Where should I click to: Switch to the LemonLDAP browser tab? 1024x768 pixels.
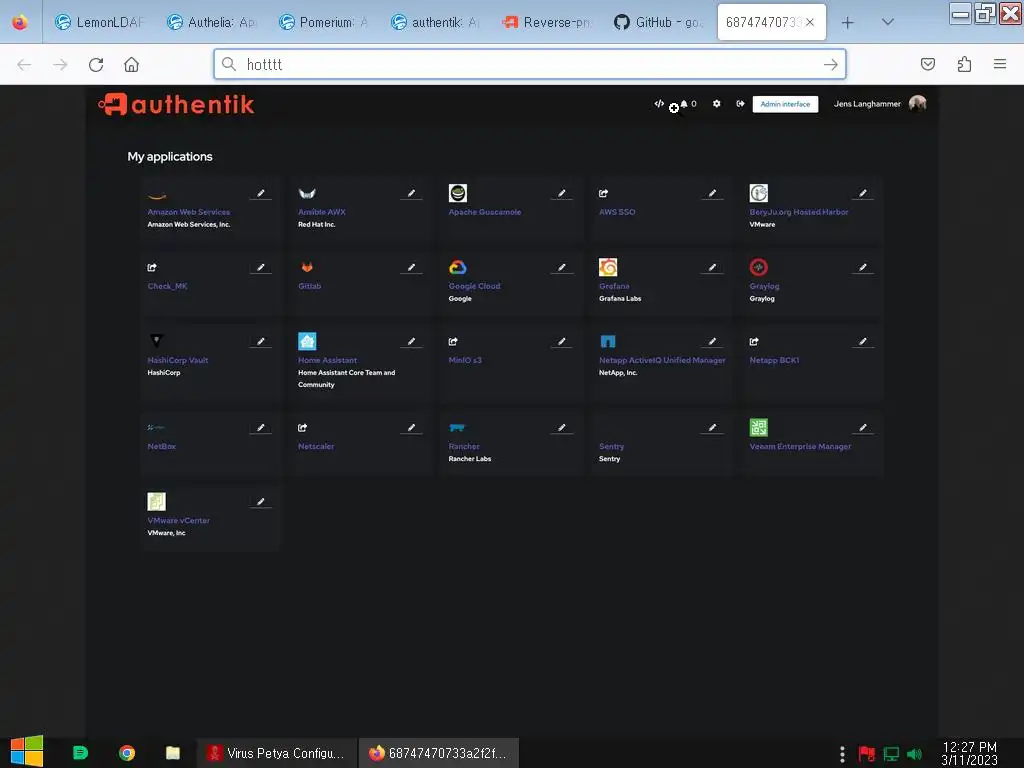(x=99, y=22)
